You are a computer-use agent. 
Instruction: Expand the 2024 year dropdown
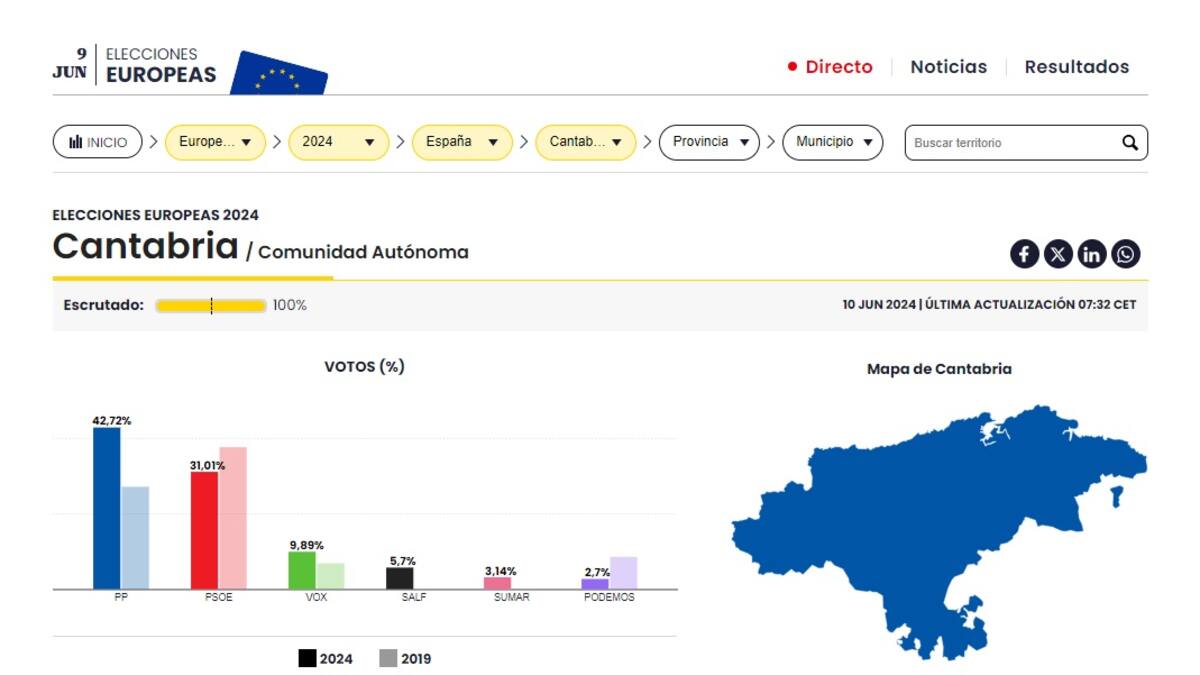point(338,142)
